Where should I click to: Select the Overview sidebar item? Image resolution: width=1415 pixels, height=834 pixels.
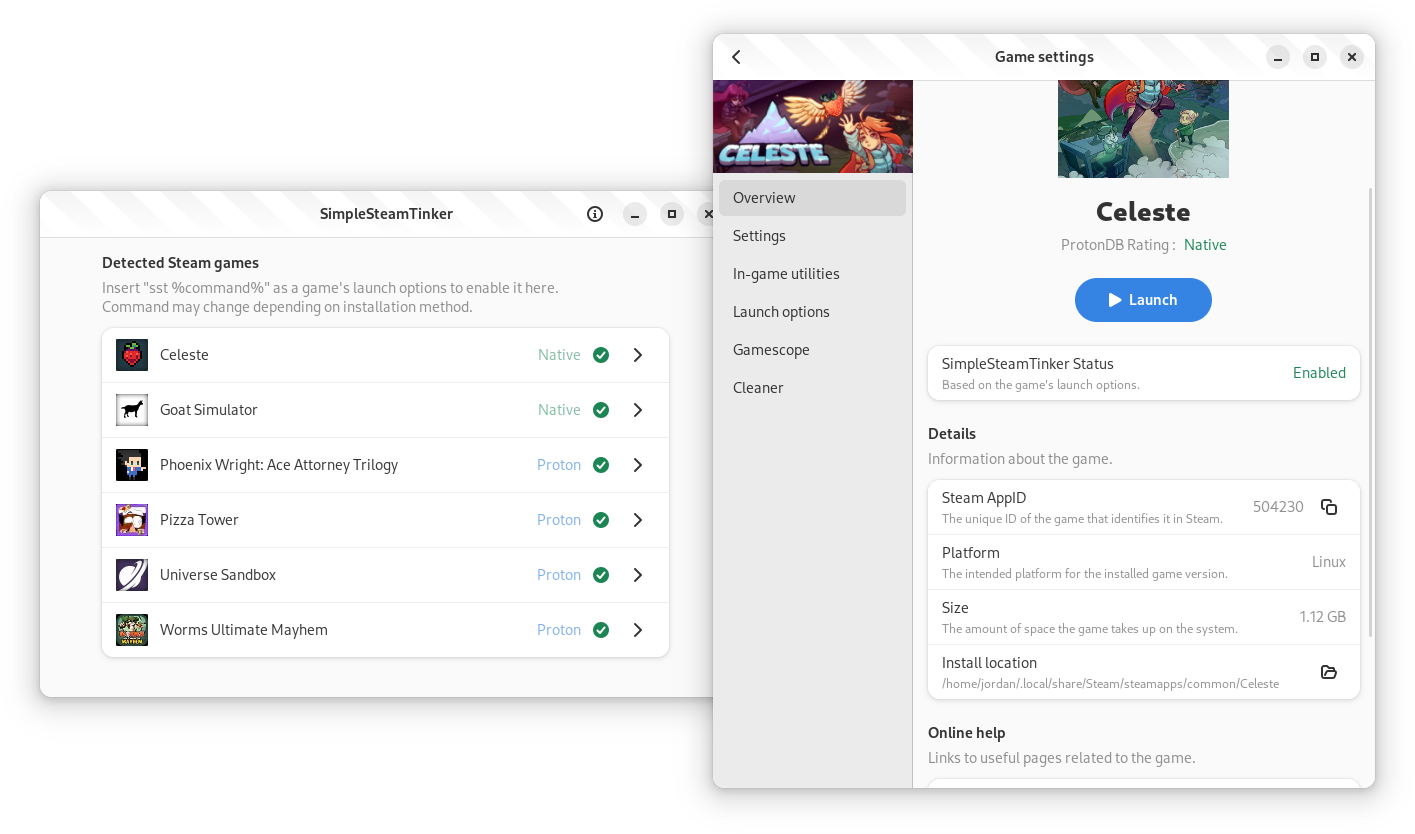coord(812,198)
